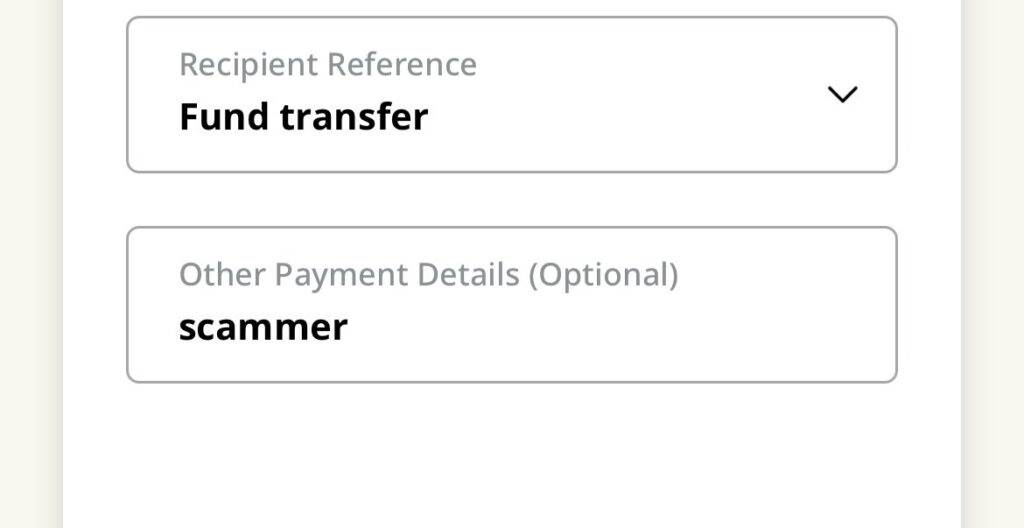Tap the down arrow beside Fund transfer
Image resolution: width=1024 pixels, height=528 pixels.
tap(842, 94)
